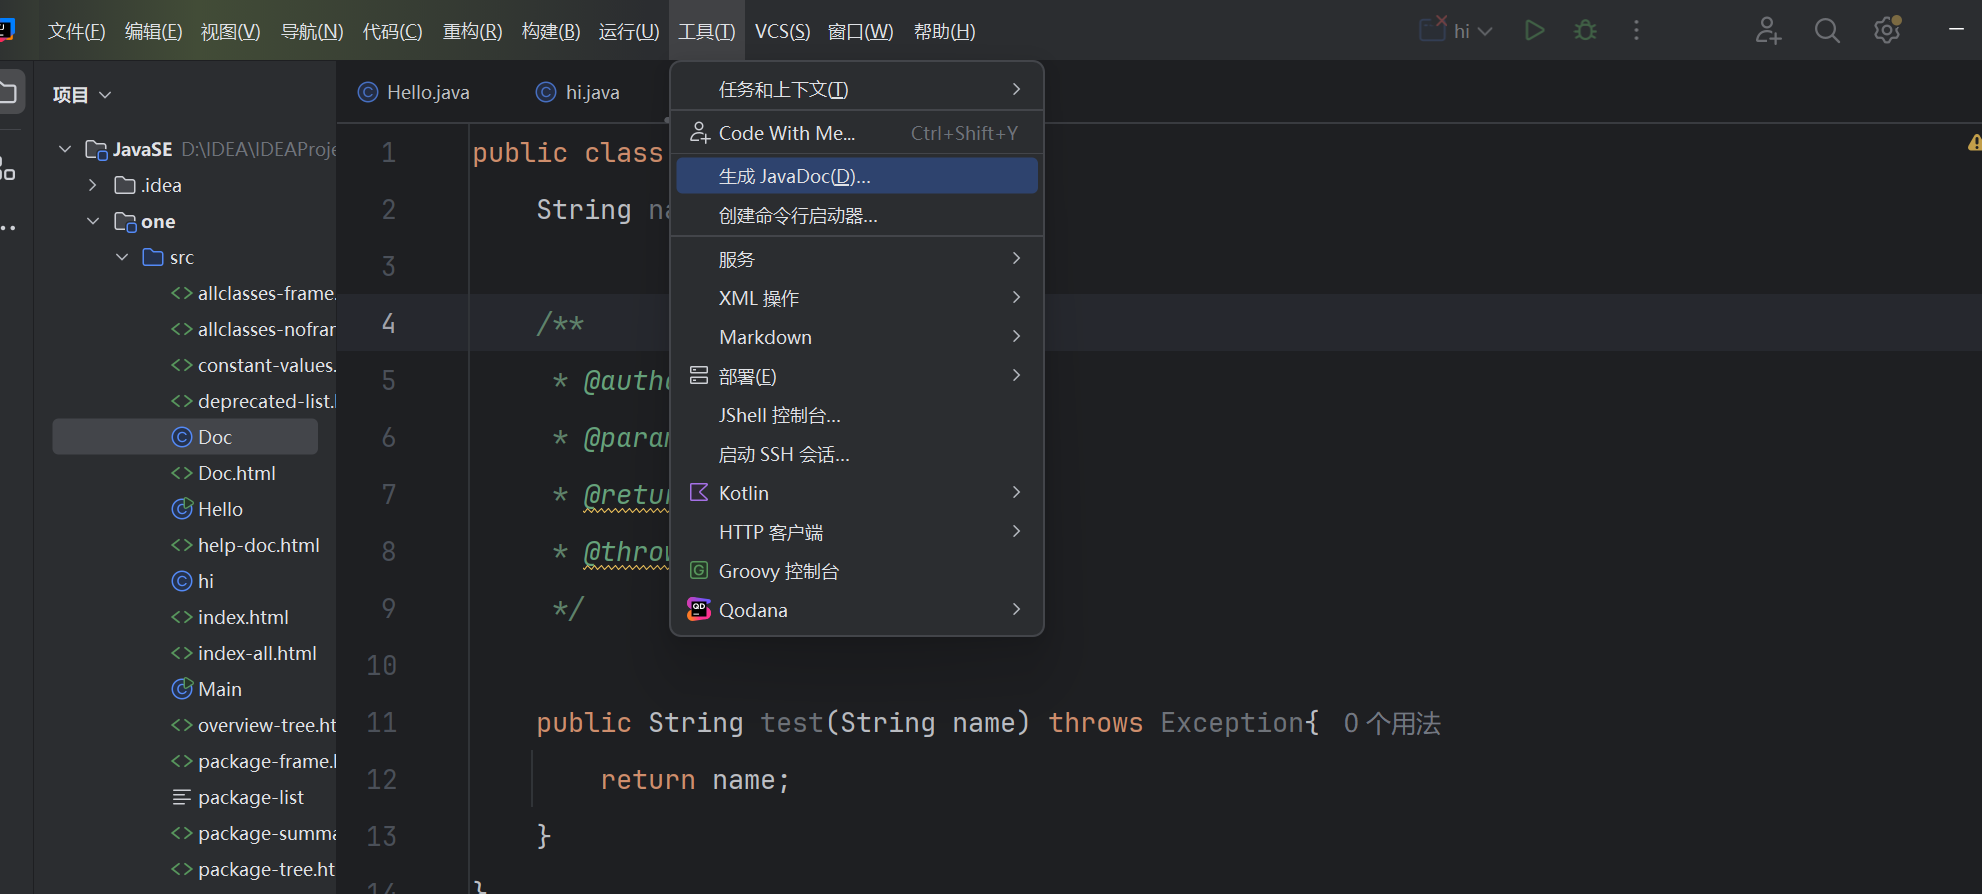The height and width of the screenshot is (894, 1982).
Task: Click line number 11 in the gutter
Action: coord(381,722)
